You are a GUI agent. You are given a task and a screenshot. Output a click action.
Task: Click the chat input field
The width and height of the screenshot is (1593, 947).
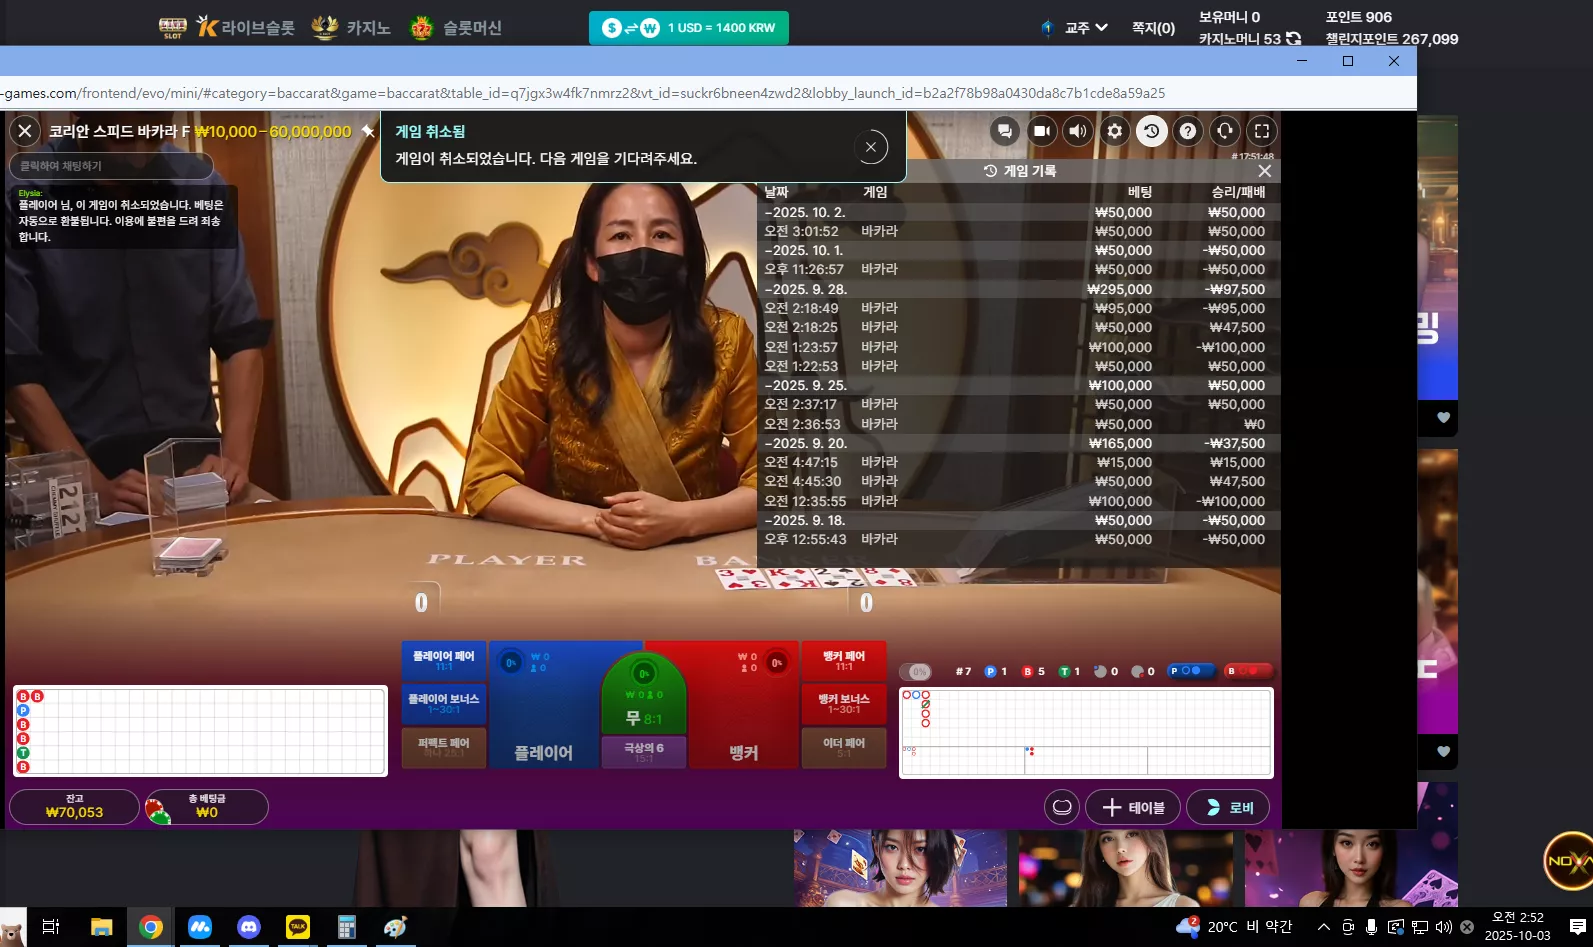(x=111, y=166)
